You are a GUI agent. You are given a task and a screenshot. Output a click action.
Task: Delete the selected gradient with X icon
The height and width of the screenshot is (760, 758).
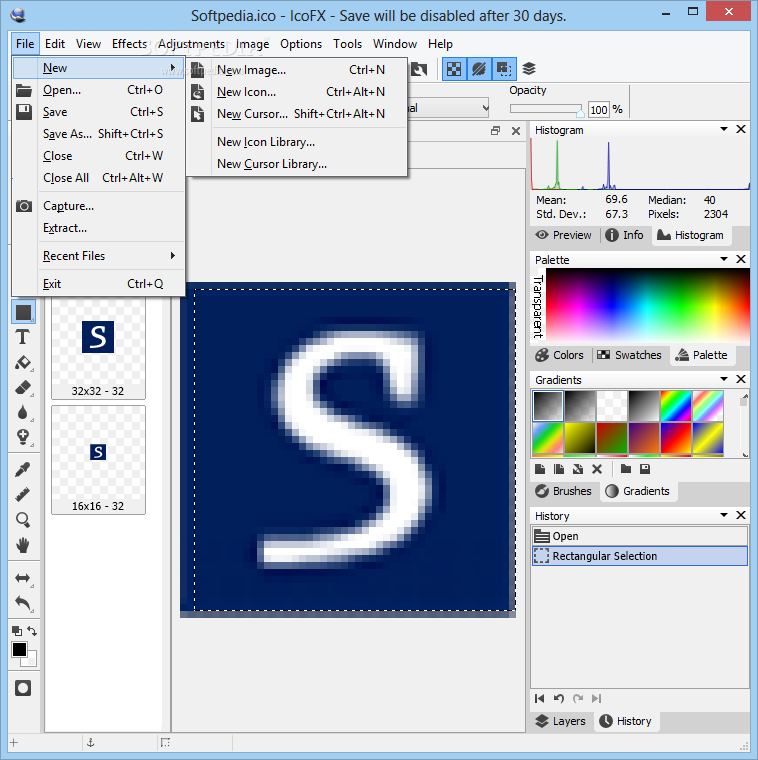pos(597,469)
